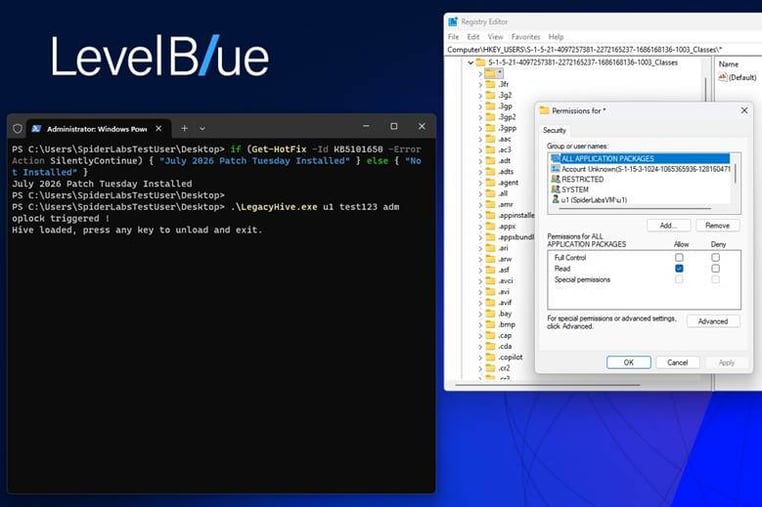Check Deny for Read permission
Image resolution: width=762 pixels, height=507 pixels.
(715, 268)
